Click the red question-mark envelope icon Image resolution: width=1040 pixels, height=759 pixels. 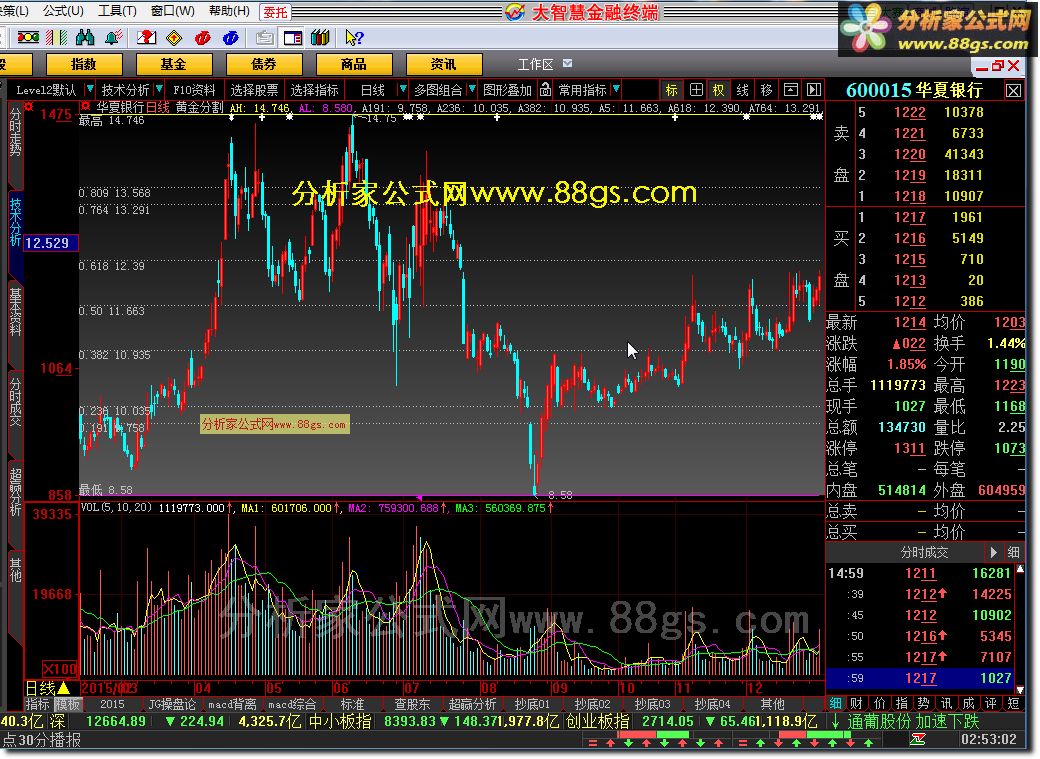point(146,38)
